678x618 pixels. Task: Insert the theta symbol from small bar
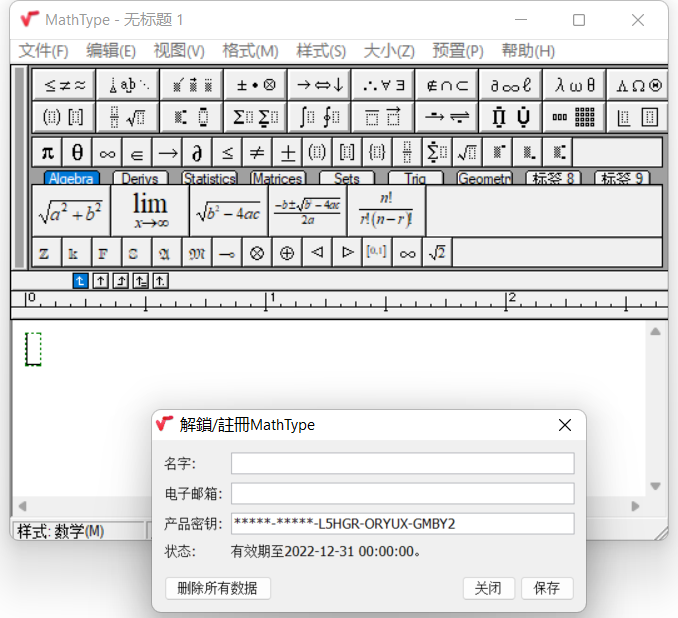click(x=77, y=152)
